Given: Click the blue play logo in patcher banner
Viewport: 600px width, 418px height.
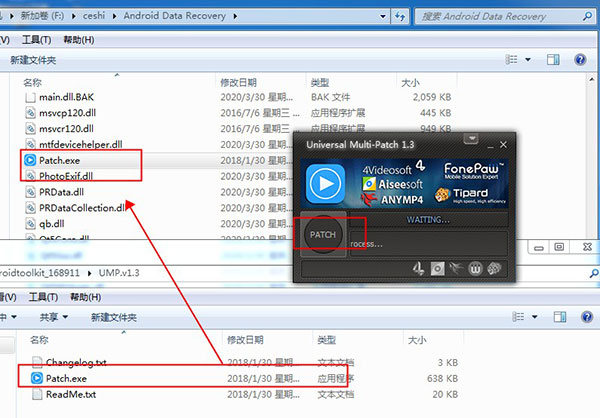Looking at the screenshot, I should [x=325, y=184].
